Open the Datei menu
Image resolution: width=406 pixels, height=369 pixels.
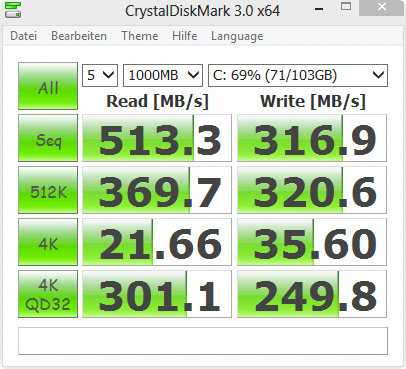[23, 36]
